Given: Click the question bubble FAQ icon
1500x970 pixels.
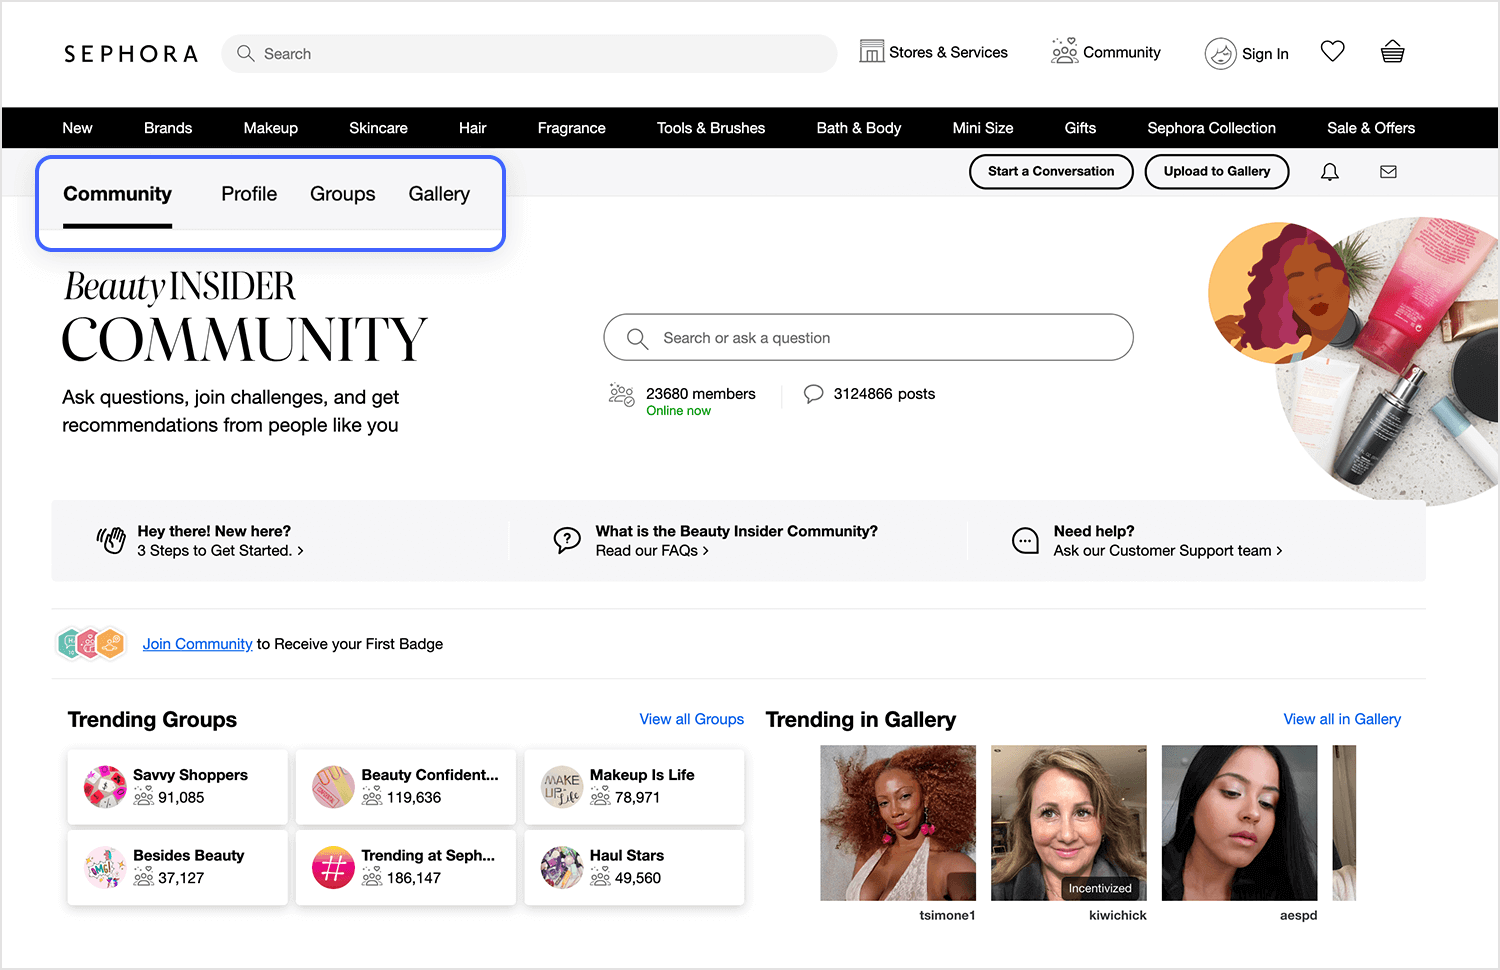Looking at the screenshot, I should point(567,540).
